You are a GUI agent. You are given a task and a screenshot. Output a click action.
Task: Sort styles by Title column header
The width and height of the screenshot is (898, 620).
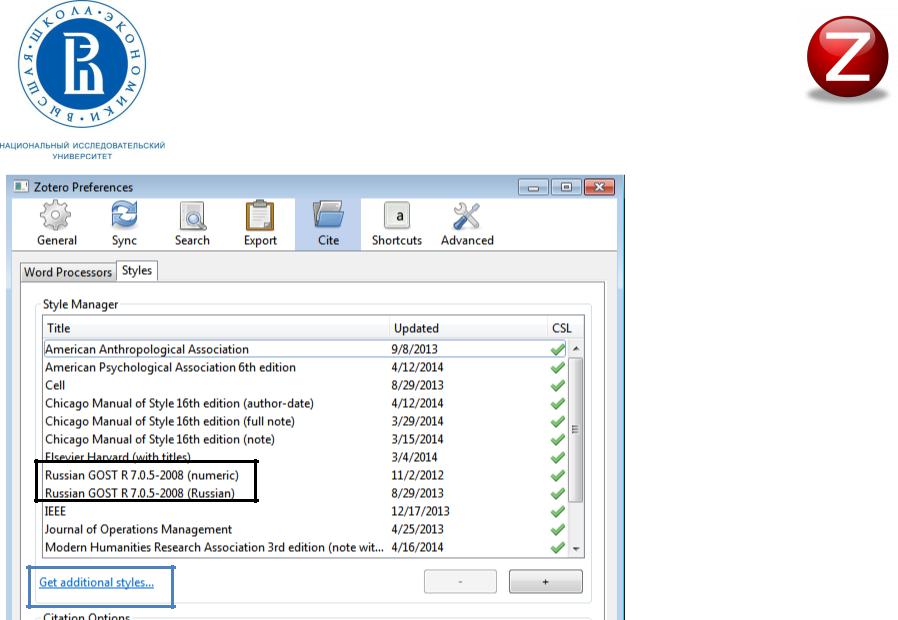coord(216,328)
